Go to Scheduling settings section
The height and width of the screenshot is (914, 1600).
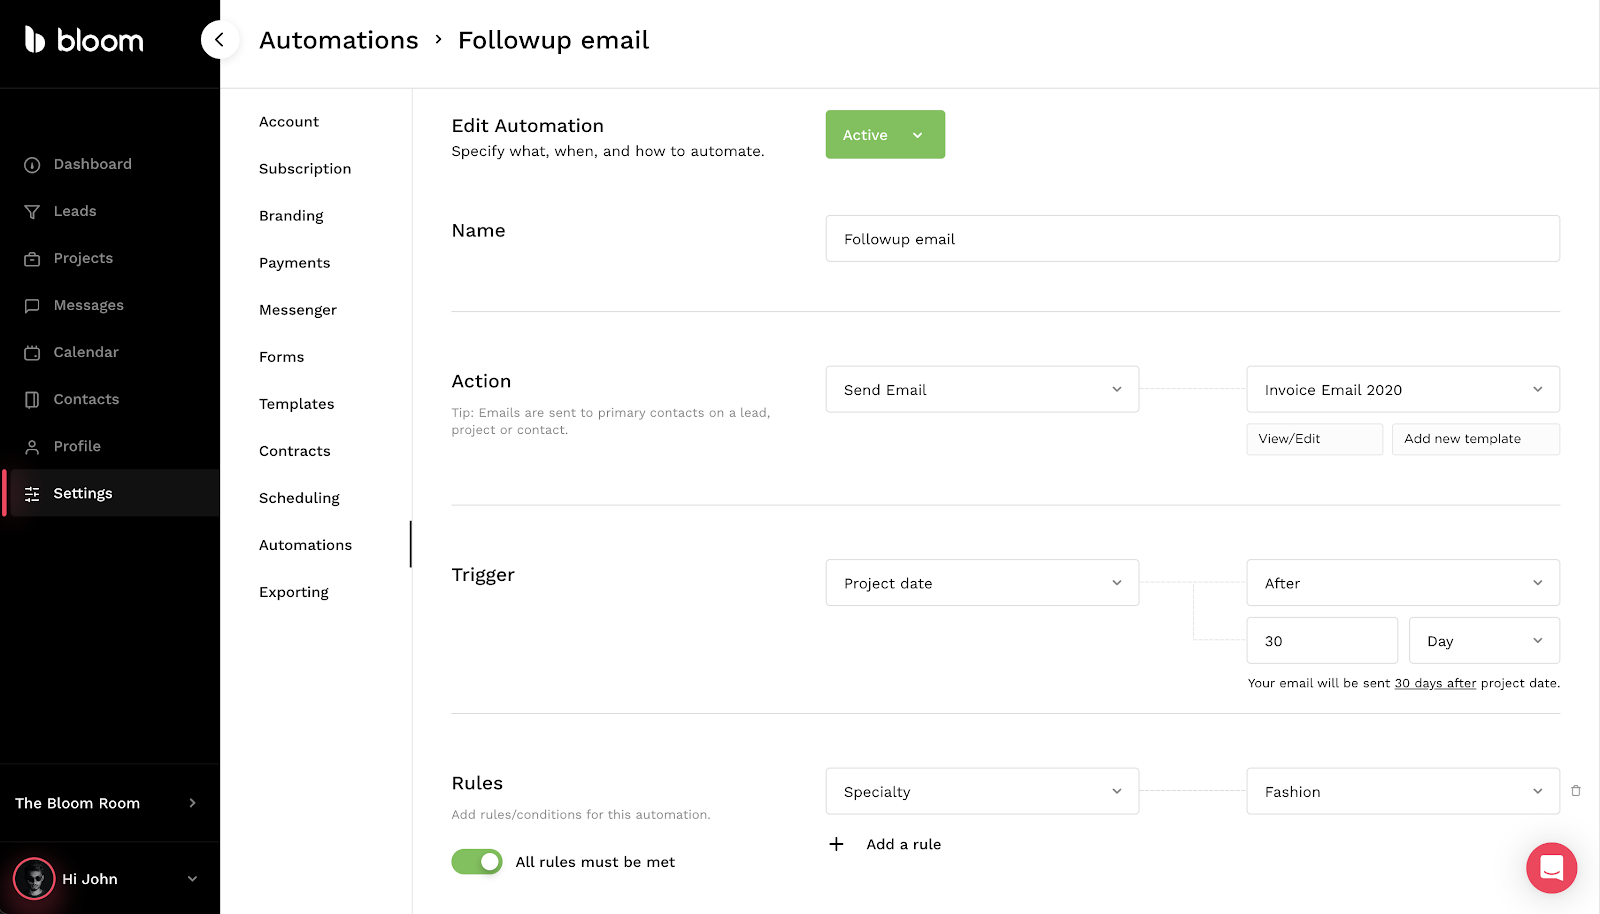(299, 498)
